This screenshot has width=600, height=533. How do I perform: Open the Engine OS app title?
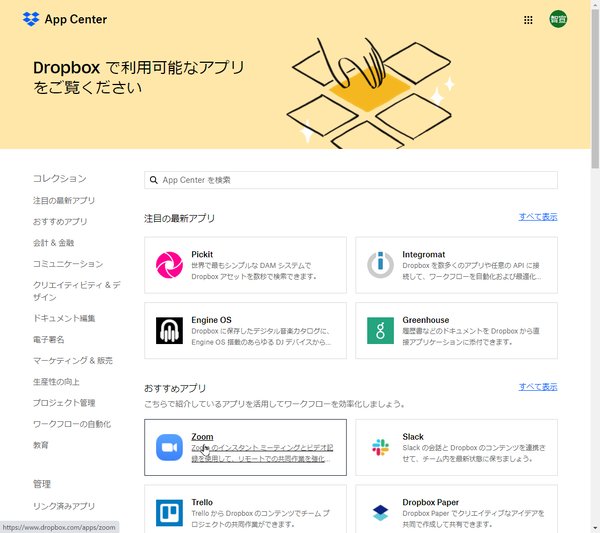tap(211, 320)
